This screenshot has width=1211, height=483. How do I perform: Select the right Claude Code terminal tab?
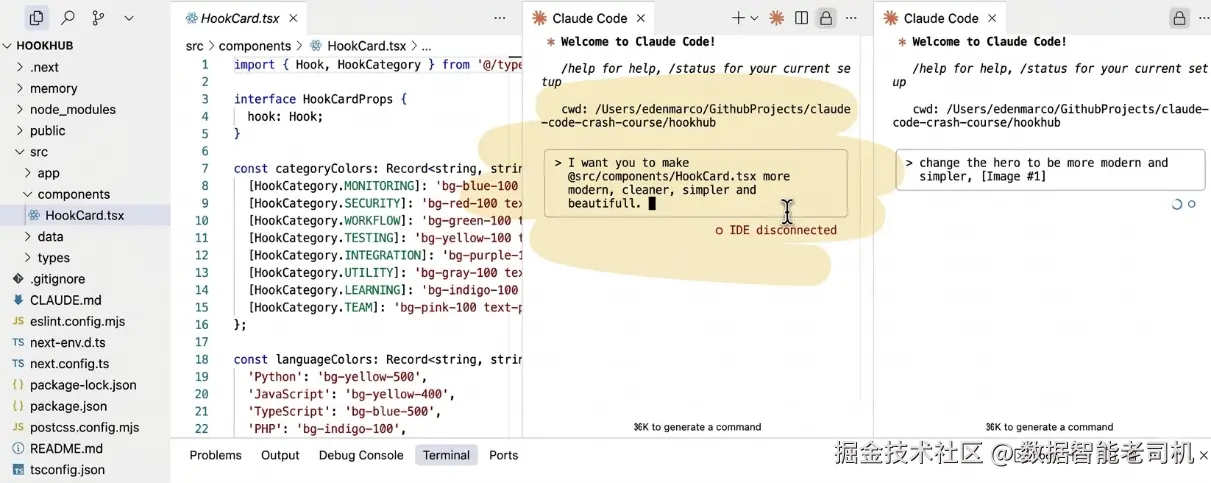click(x=941, y=18)
